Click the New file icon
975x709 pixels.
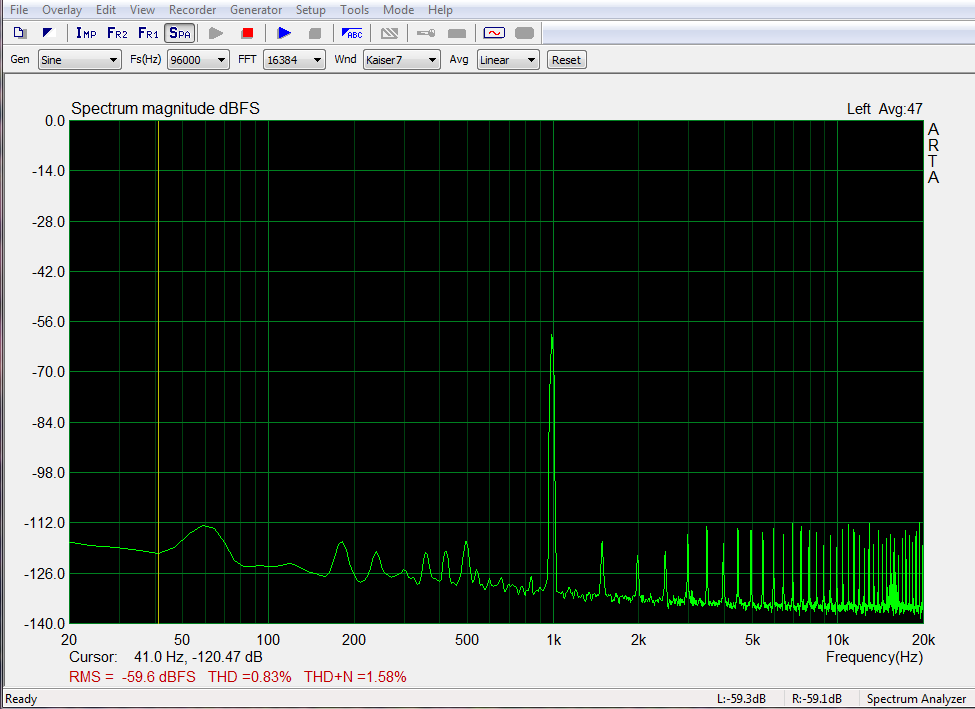click(x=20, y=33)
